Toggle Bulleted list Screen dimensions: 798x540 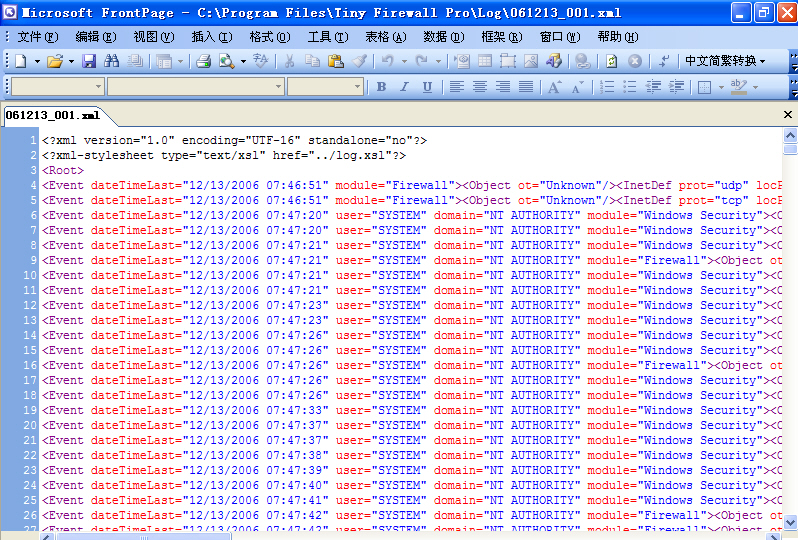tap(630, 87)
